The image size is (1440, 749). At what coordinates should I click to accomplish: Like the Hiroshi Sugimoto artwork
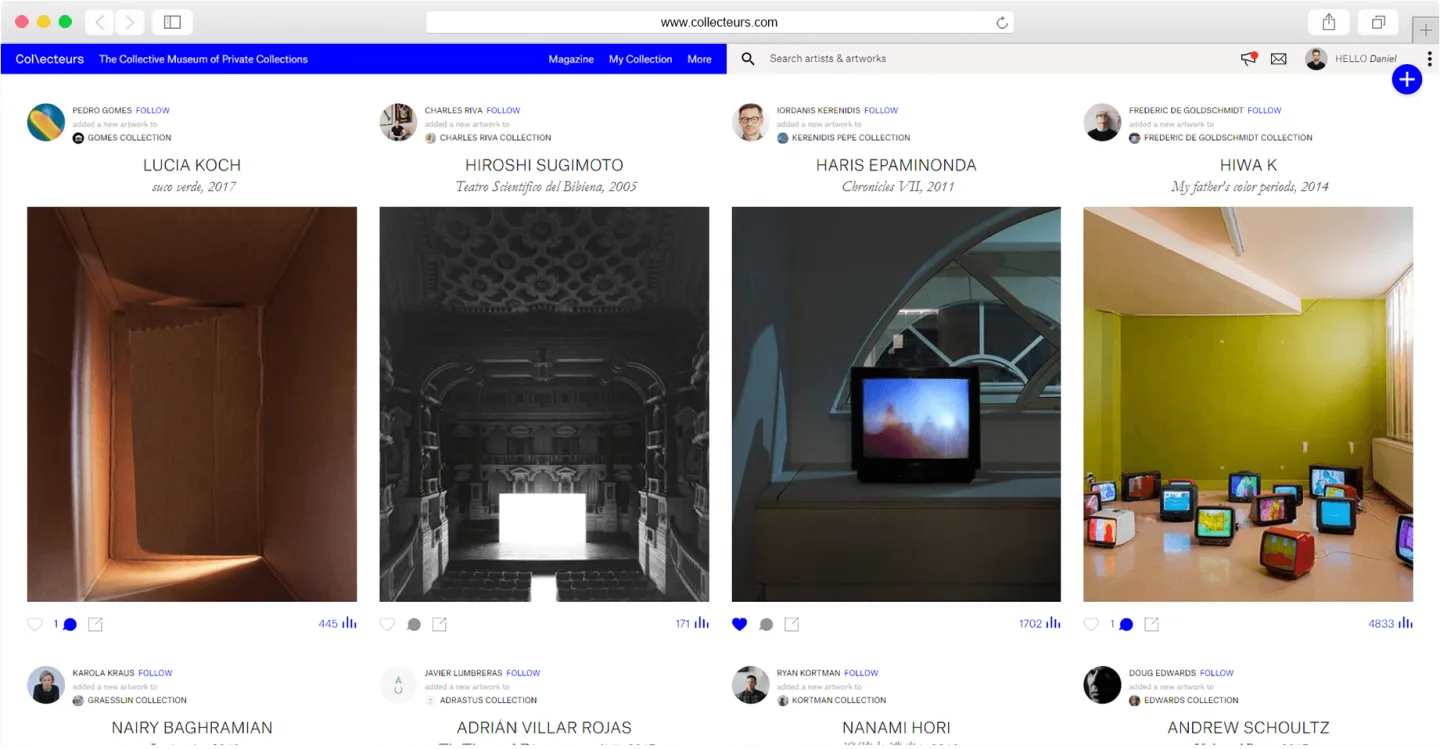[387, 624]
